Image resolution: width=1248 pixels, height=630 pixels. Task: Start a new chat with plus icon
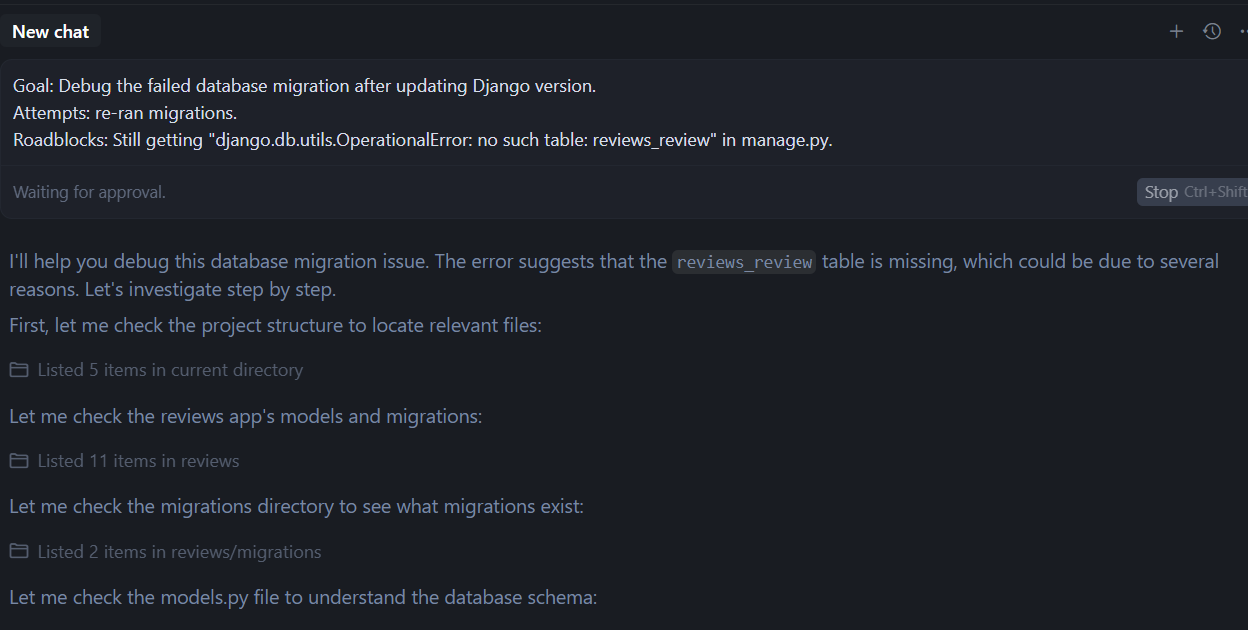click(1176, 32)
